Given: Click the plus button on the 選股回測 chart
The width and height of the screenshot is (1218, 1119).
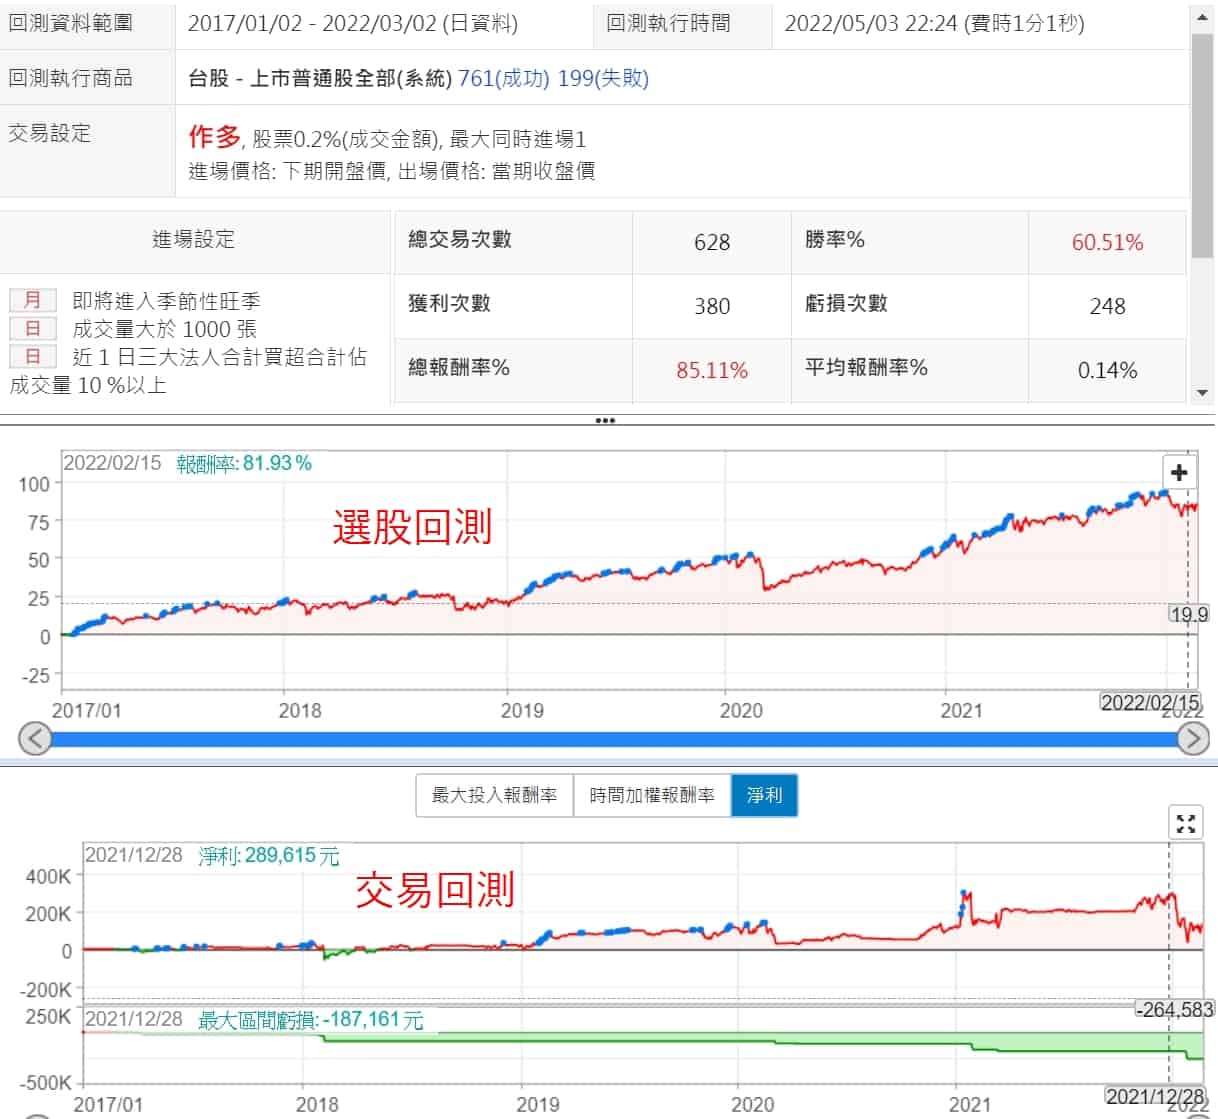Looking at the screenshot, I should click(x=1179, y=472).
